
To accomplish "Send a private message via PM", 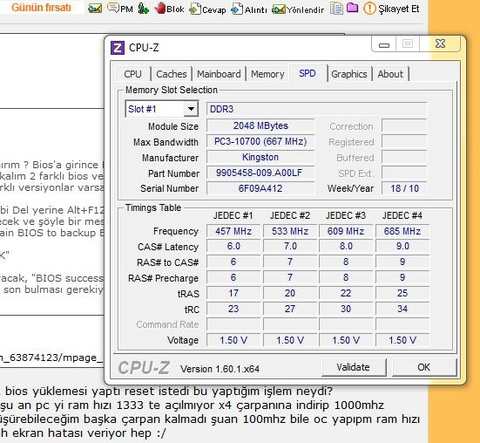I will click(x=120, y=8).
